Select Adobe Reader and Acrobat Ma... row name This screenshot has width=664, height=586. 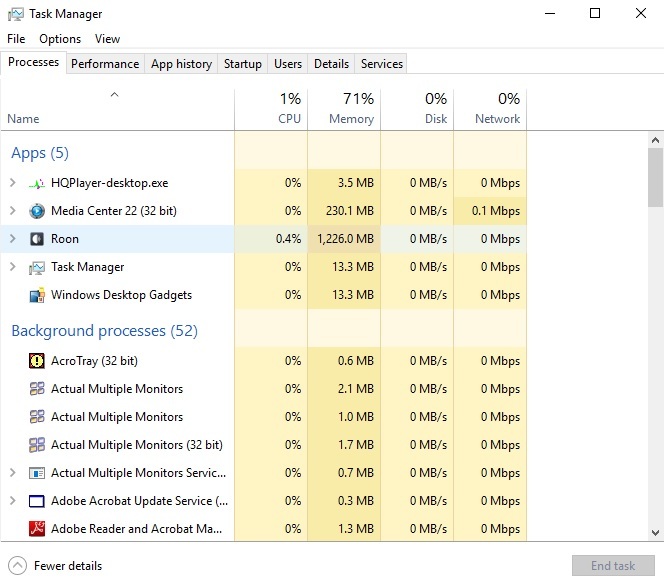pyautogui.click(x=136, y=529)
